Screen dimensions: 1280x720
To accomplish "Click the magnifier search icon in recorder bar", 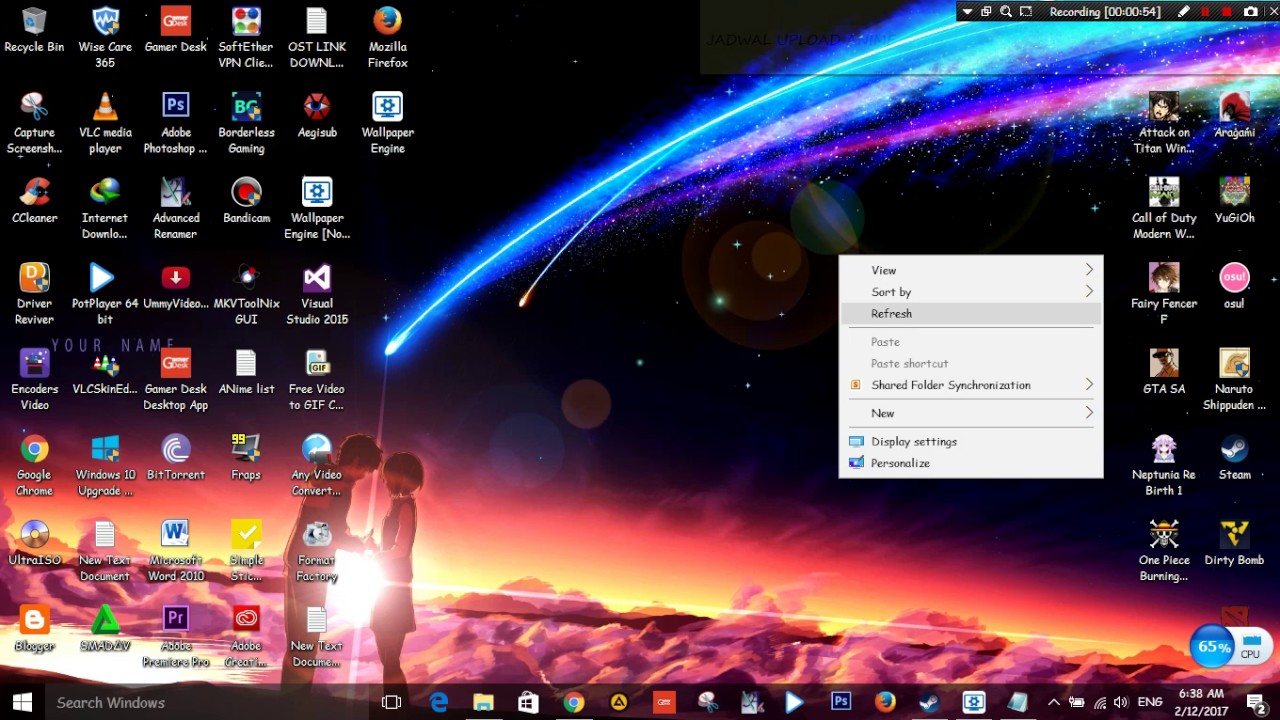I will 1006,12.
